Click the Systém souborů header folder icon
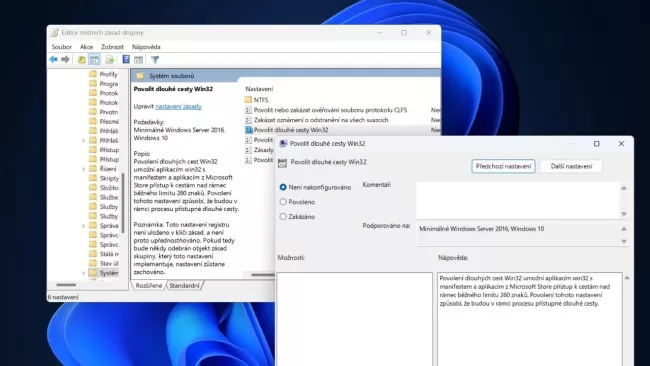This screenshot has height=366, width=650. pos(140,76)
